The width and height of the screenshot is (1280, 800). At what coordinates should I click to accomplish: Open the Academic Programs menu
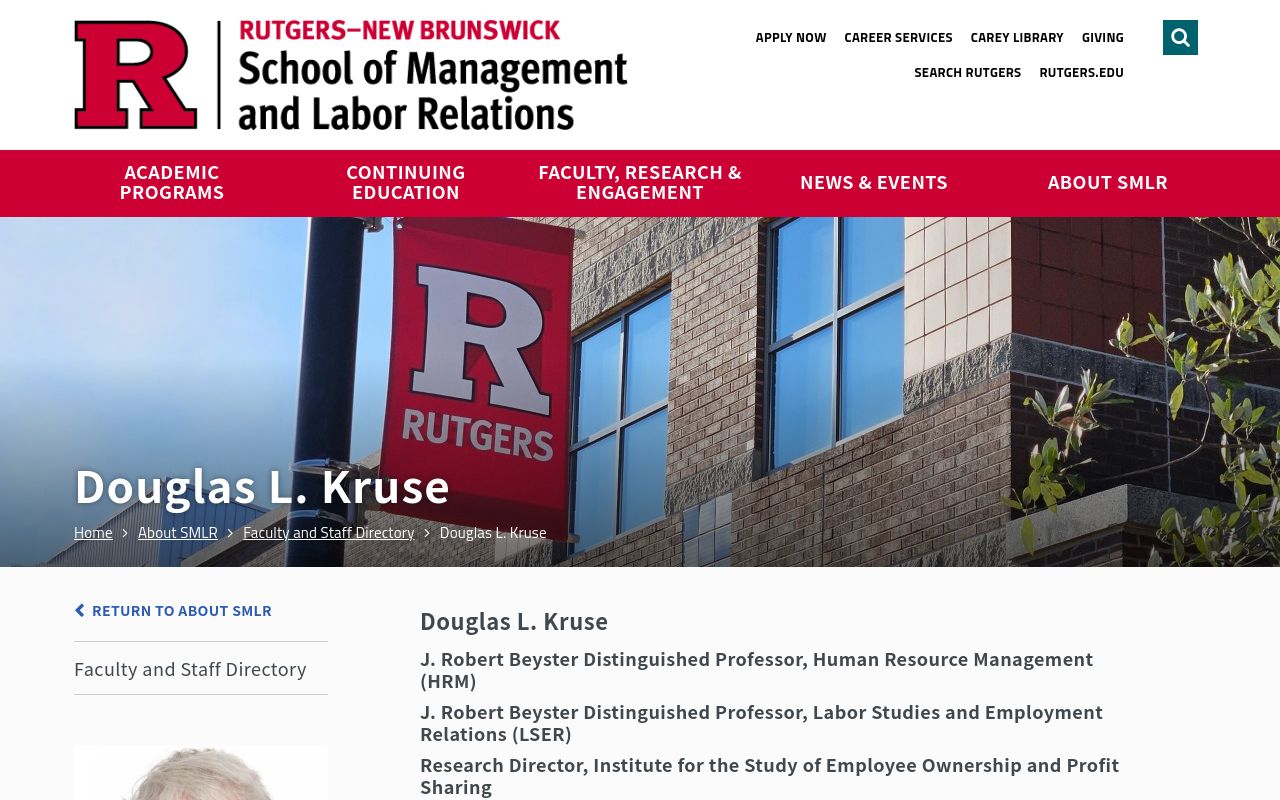coord(172,183)
